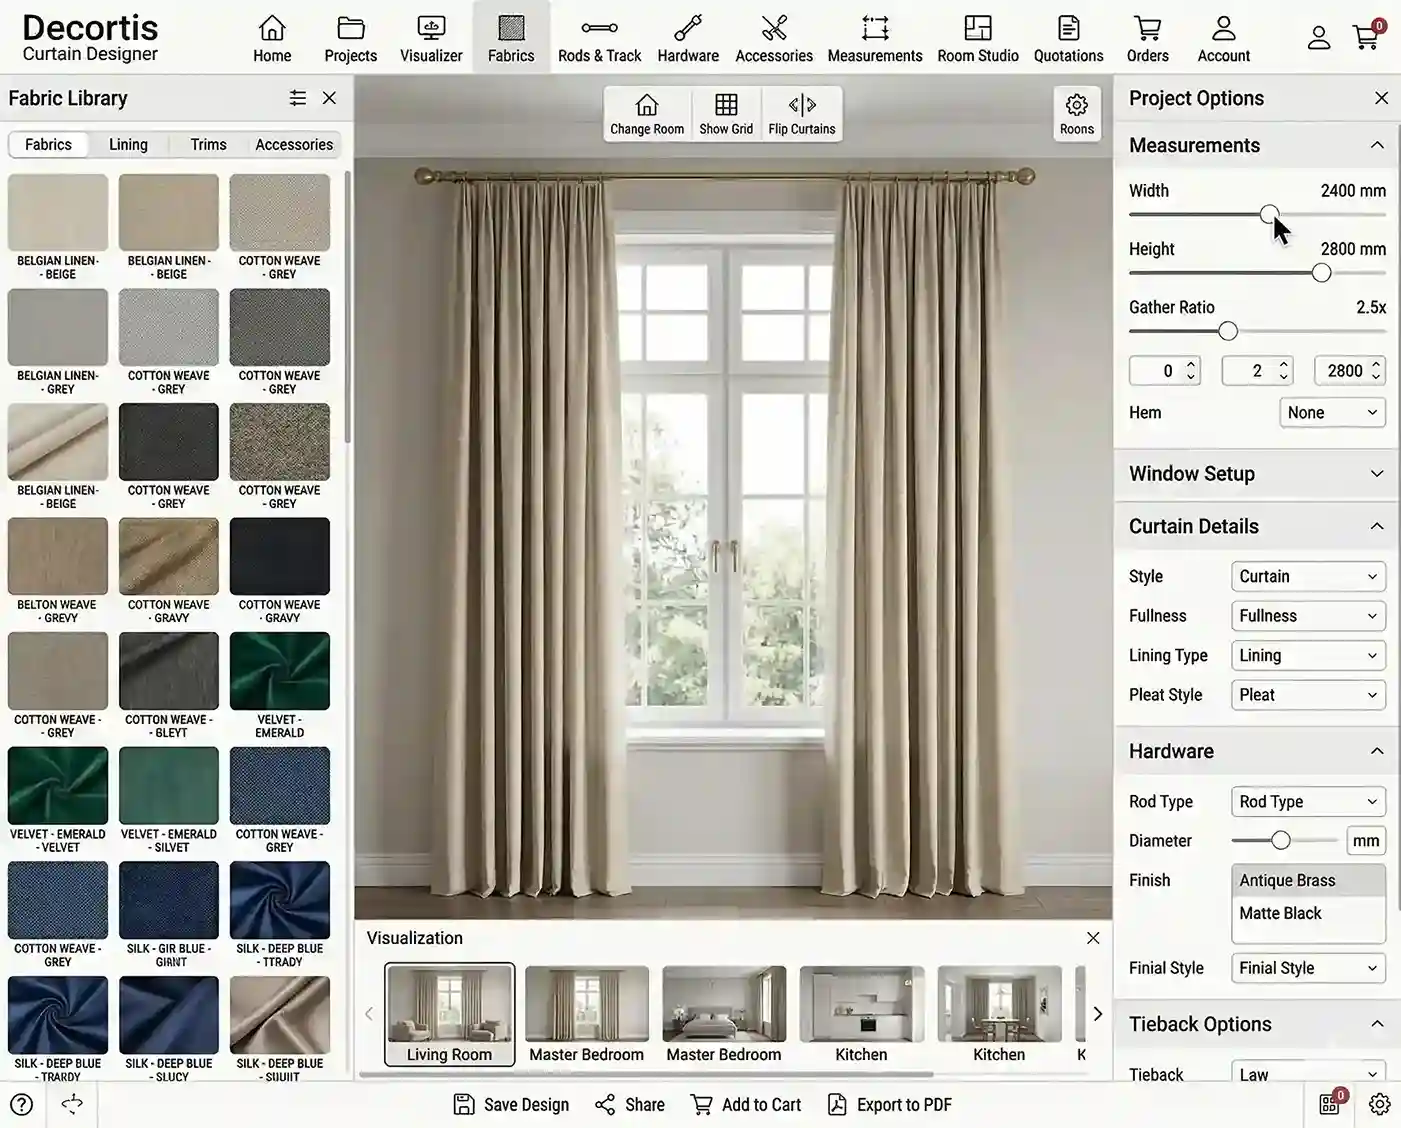This screenshot has height=1128, width=1401.
Task: Switch to the Trims tab
Action: [x=207, y=144]
